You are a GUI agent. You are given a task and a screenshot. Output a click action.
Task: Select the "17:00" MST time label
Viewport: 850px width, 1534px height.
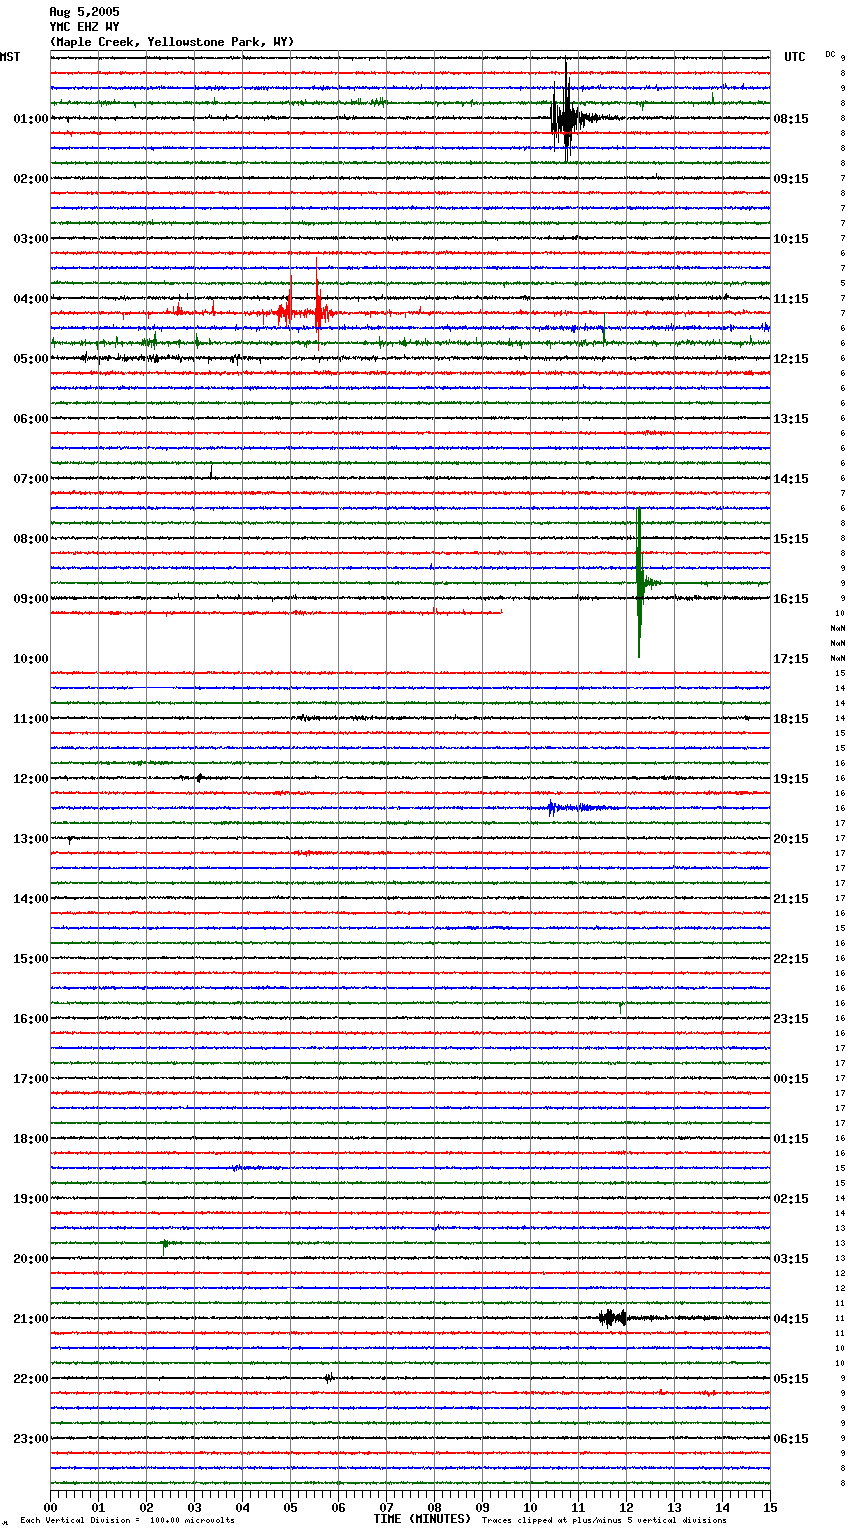click(x=31, y=1079)
